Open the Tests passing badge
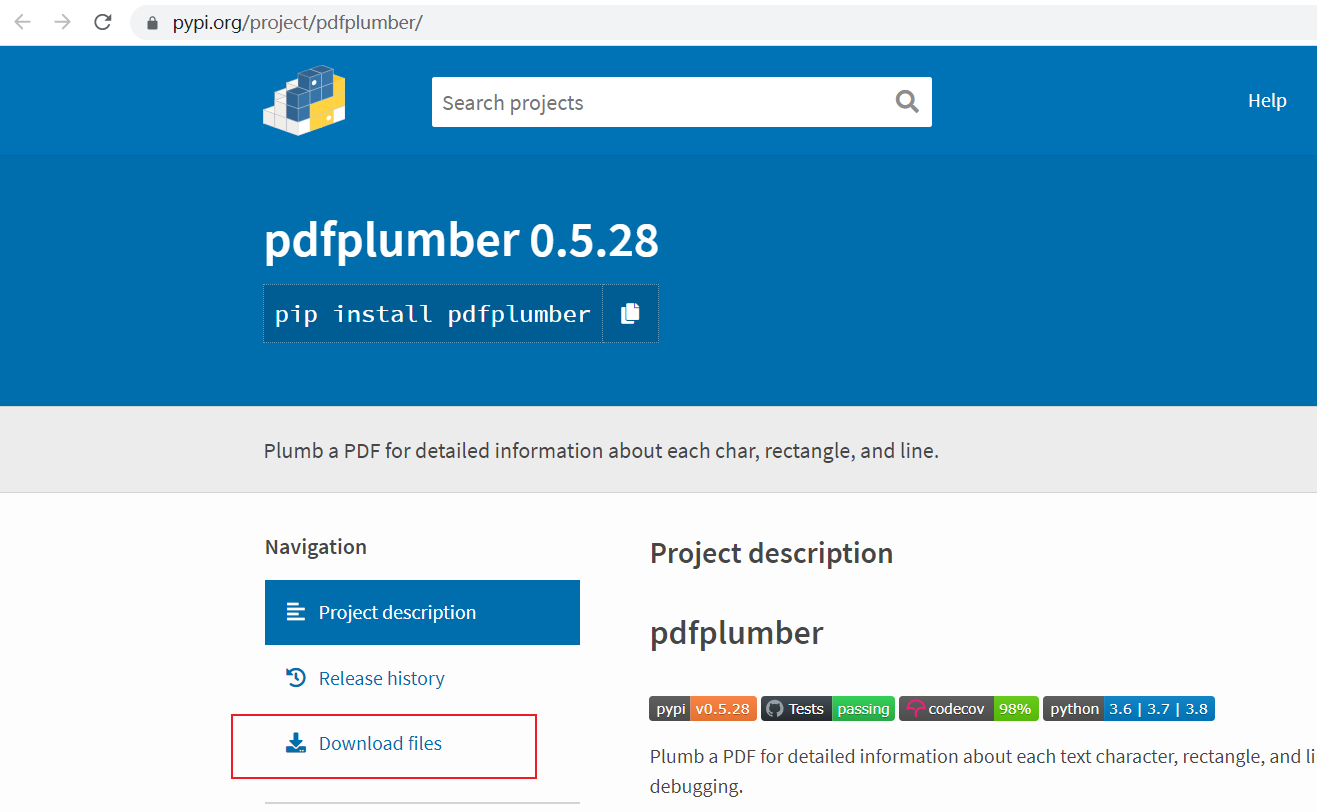The height and width of the screenshot is (812, 1317). click(x=827, y=709)
